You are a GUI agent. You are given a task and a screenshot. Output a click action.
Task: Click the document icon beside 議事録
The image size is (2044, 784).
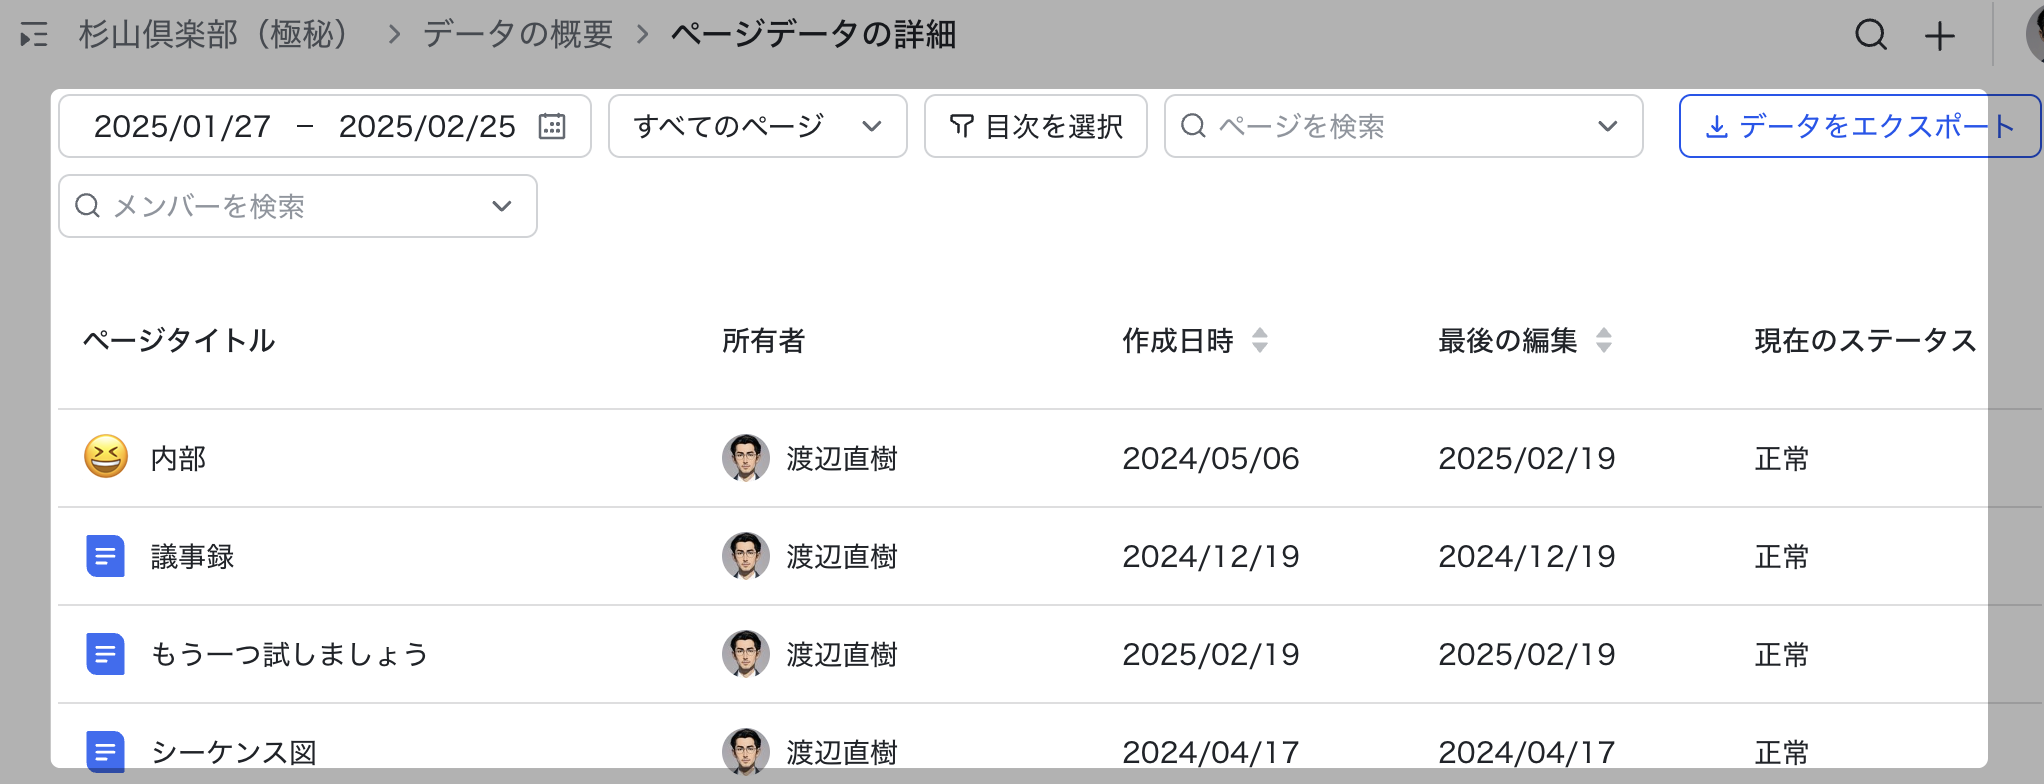106,556
